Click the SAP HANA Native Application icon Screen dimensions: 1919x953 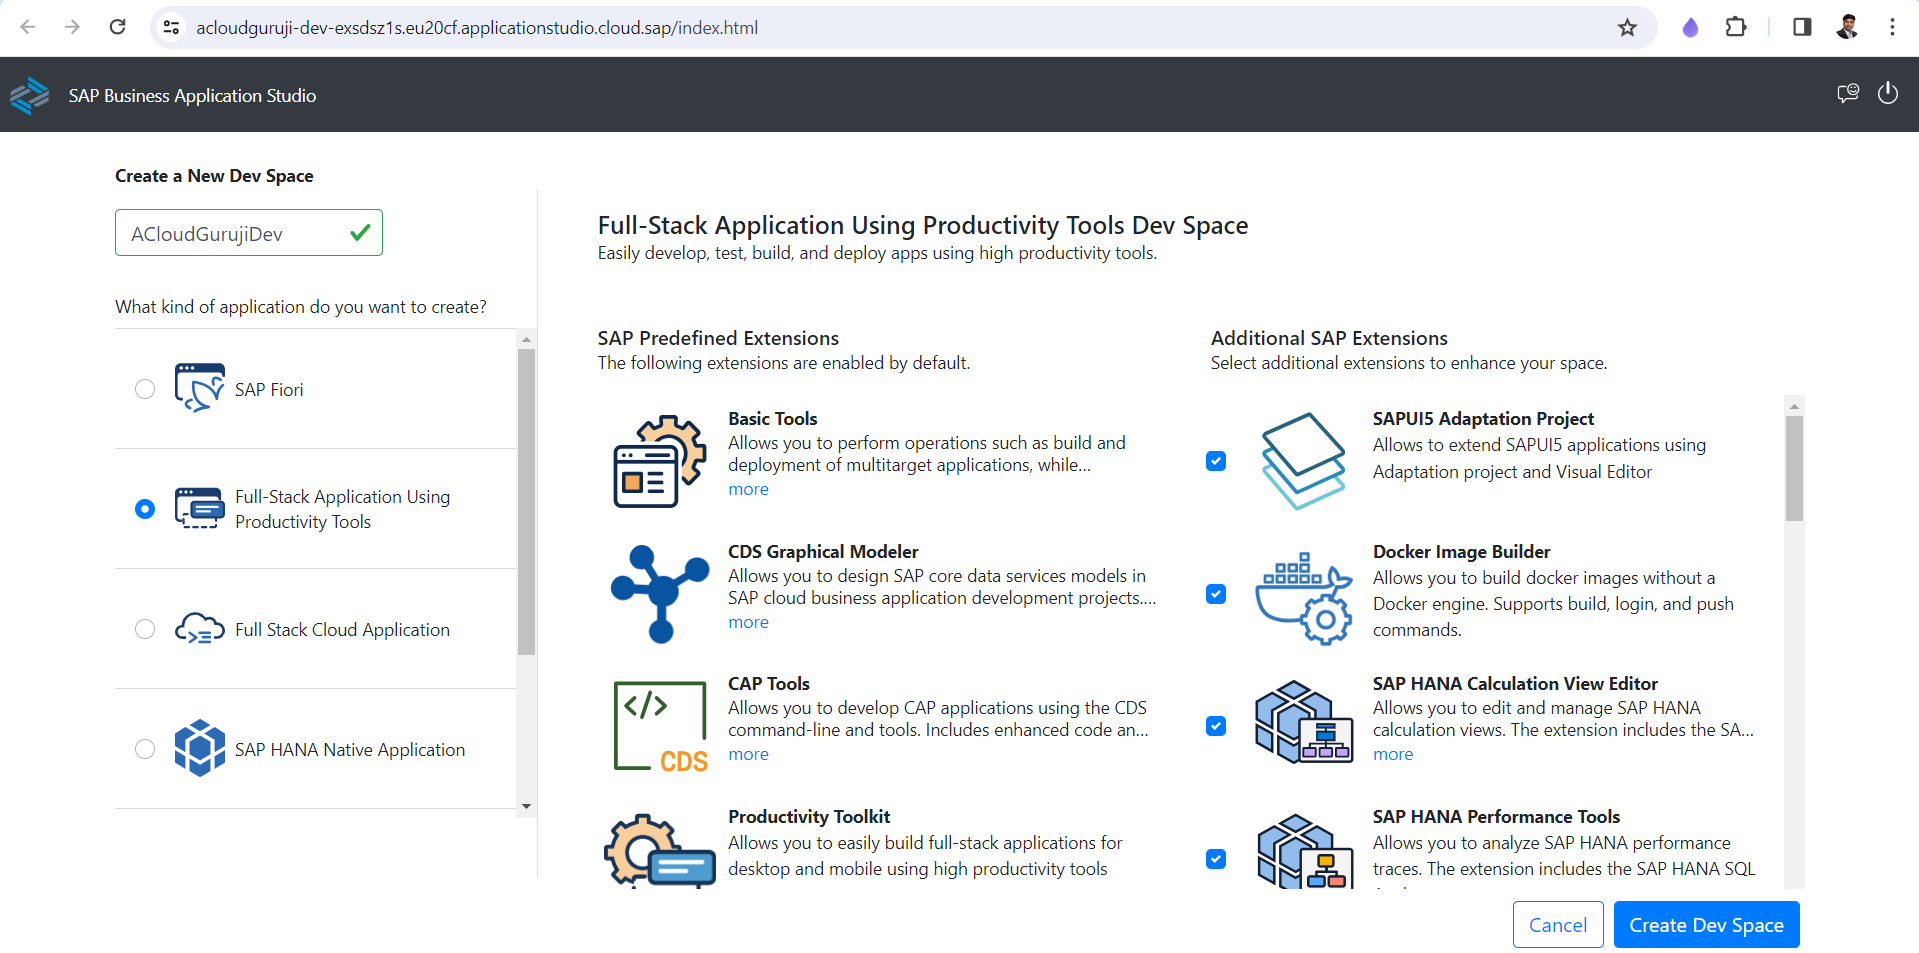tap(199, 748)
